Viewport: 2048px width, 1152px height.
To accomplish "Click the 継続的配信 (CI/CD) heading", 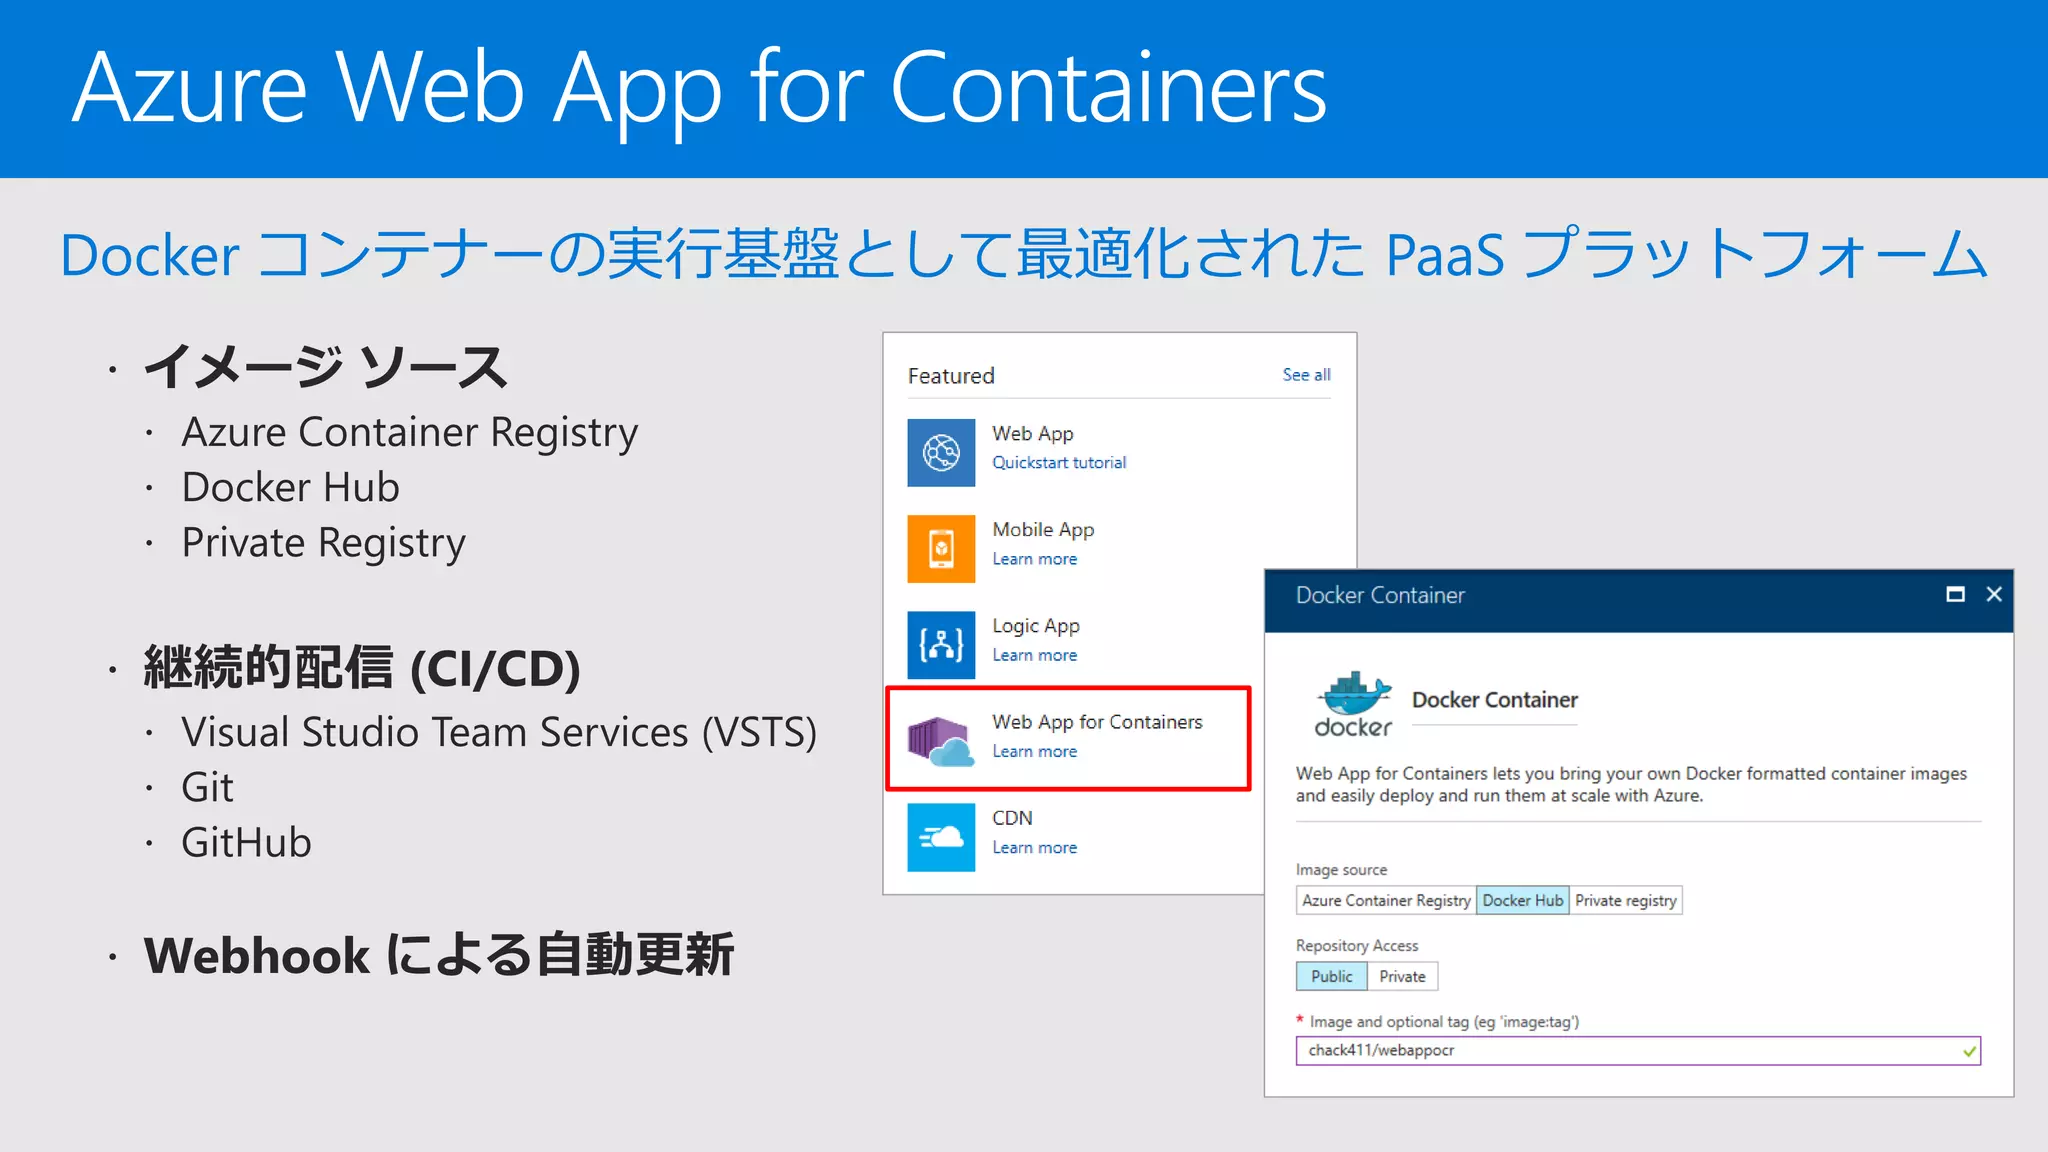I will click(362, 667).
